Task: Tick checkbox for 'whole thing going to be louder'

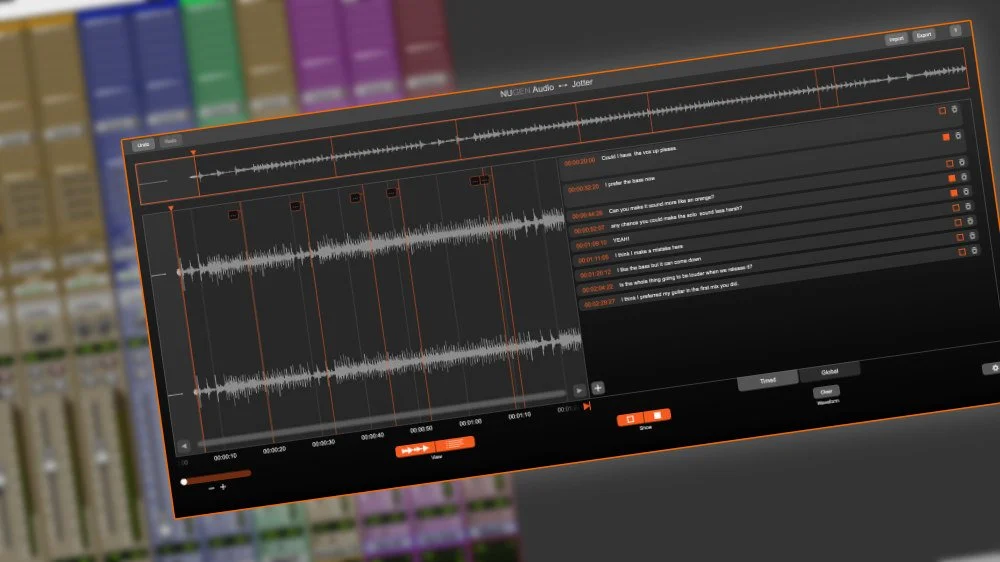Action: point(960,237)
